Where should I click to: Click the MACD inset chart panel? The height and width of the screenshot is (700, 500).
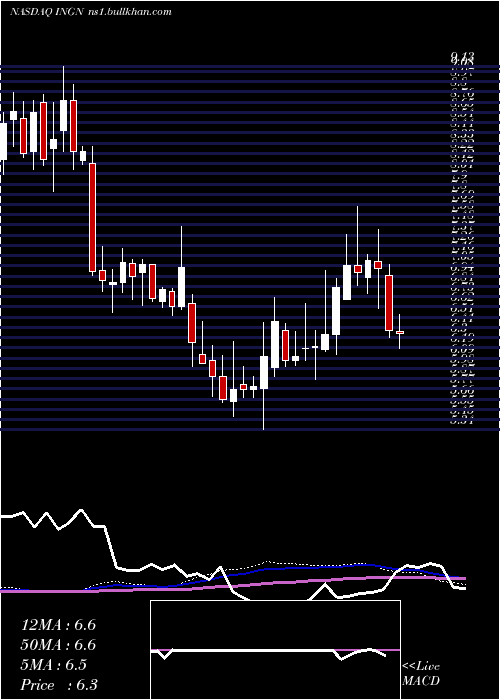click(275, 650)
